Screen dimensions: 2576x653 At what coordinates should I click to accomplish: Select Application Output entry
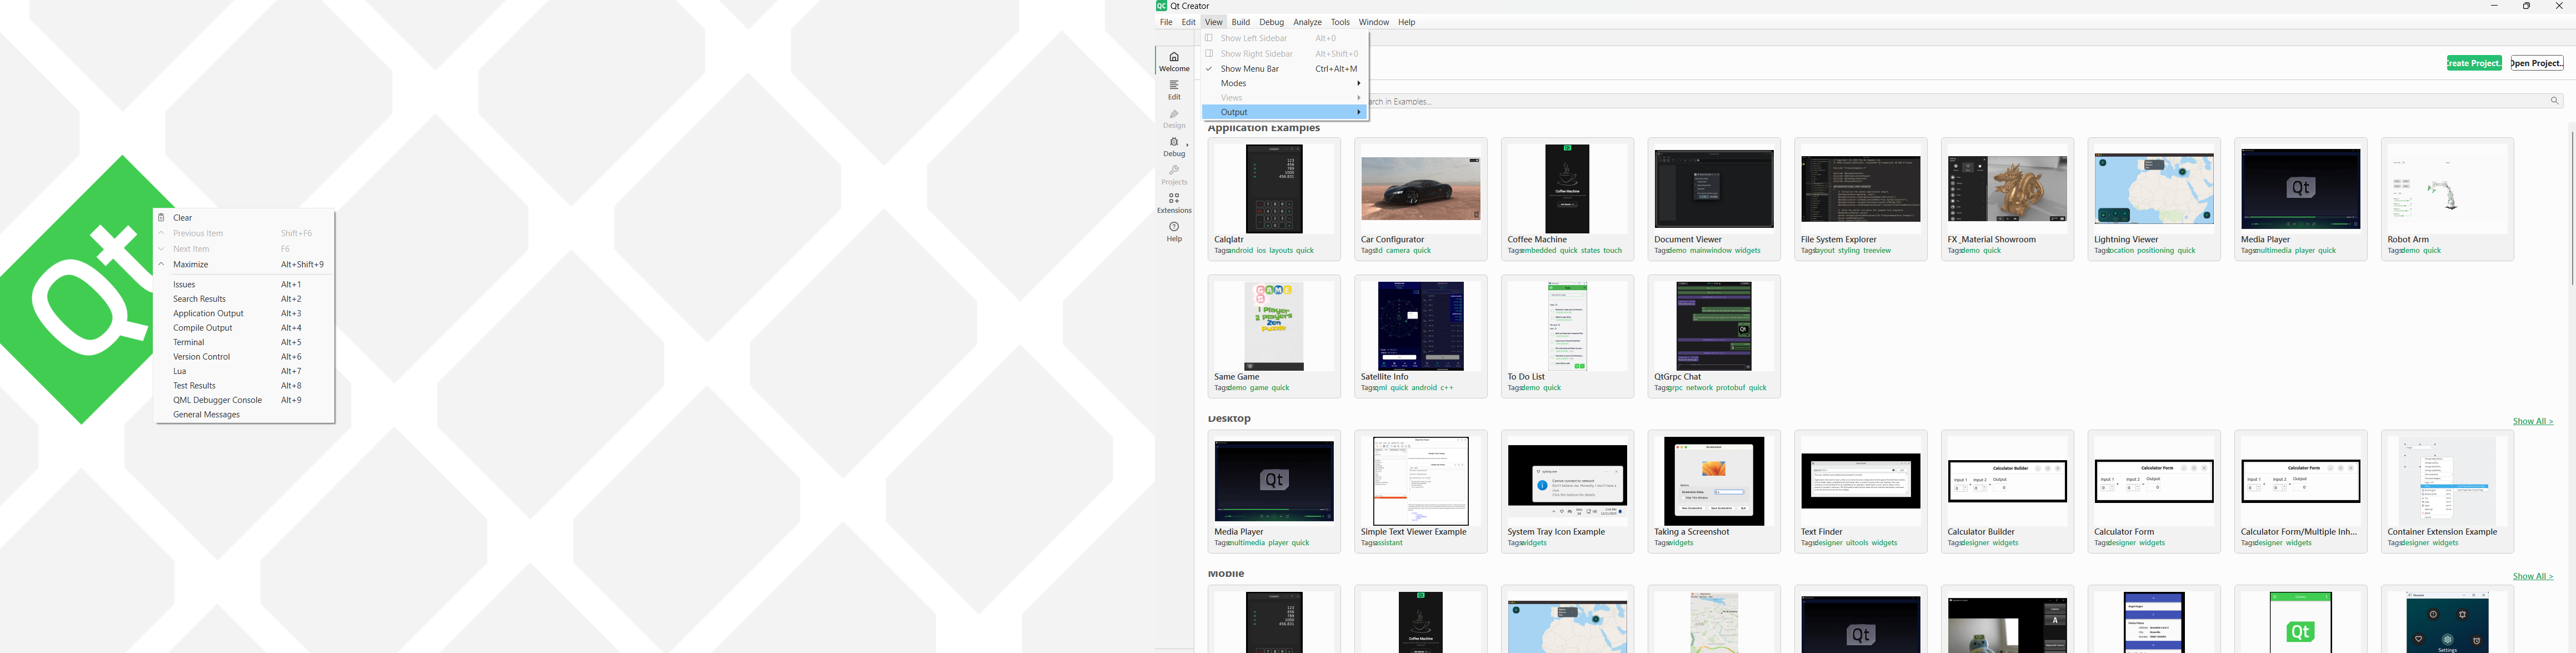click(244, 314)
